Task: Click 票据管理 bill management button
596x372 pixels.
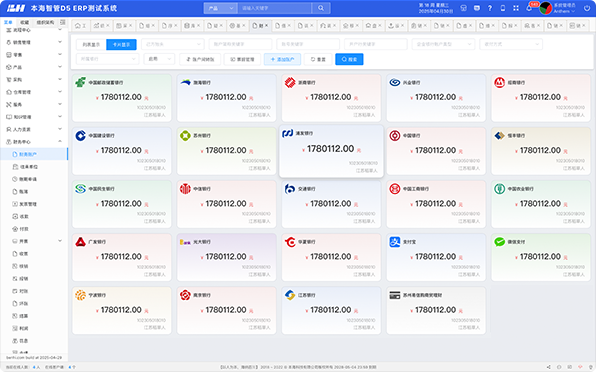Action: (x=242, y=59)
